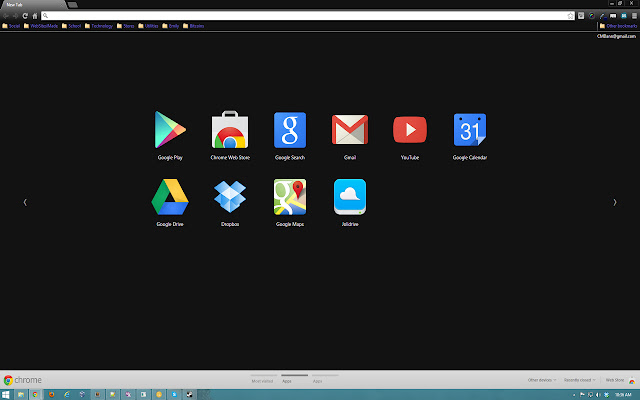
Task: Click the forward navigation arrow
Action: coord(15,16)
